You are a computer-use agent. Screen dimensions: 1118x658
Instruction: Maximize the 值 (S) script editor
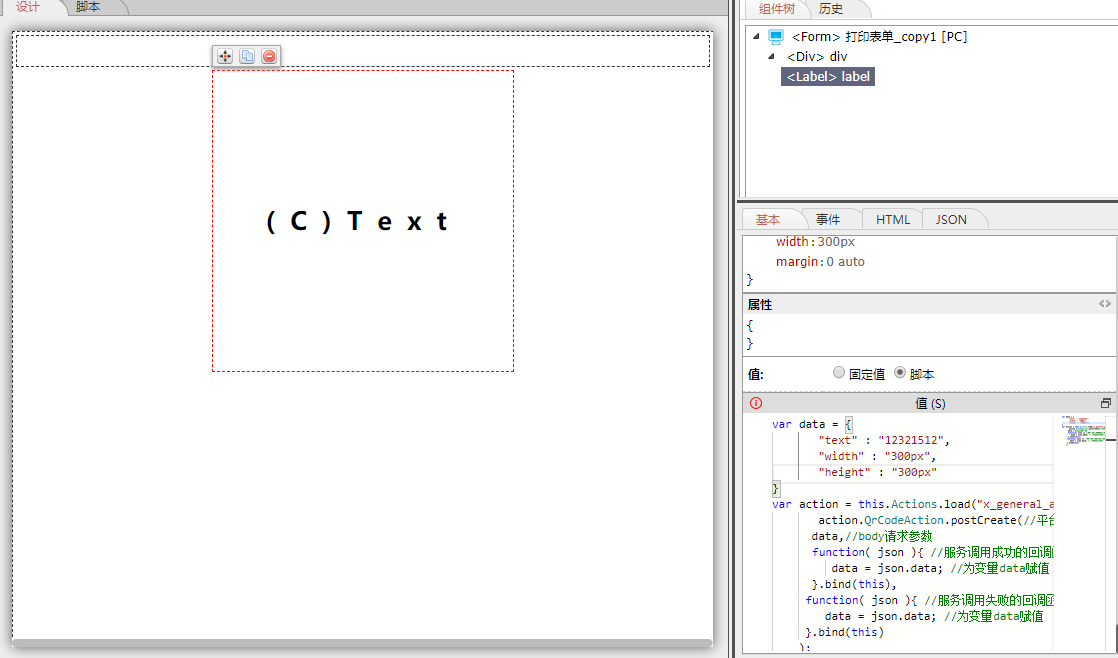coord(1105,403)
